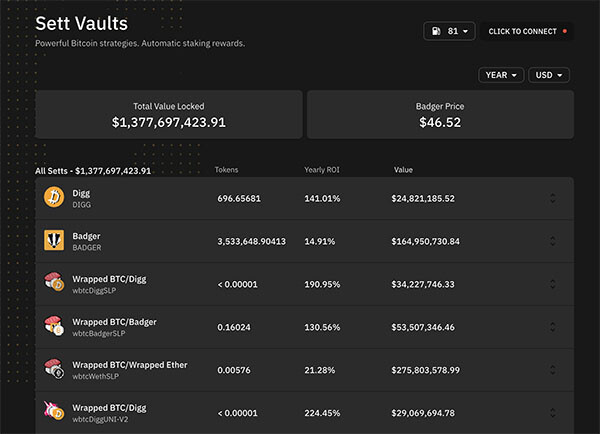Open the USD currency dropdown

coord(549,75)
